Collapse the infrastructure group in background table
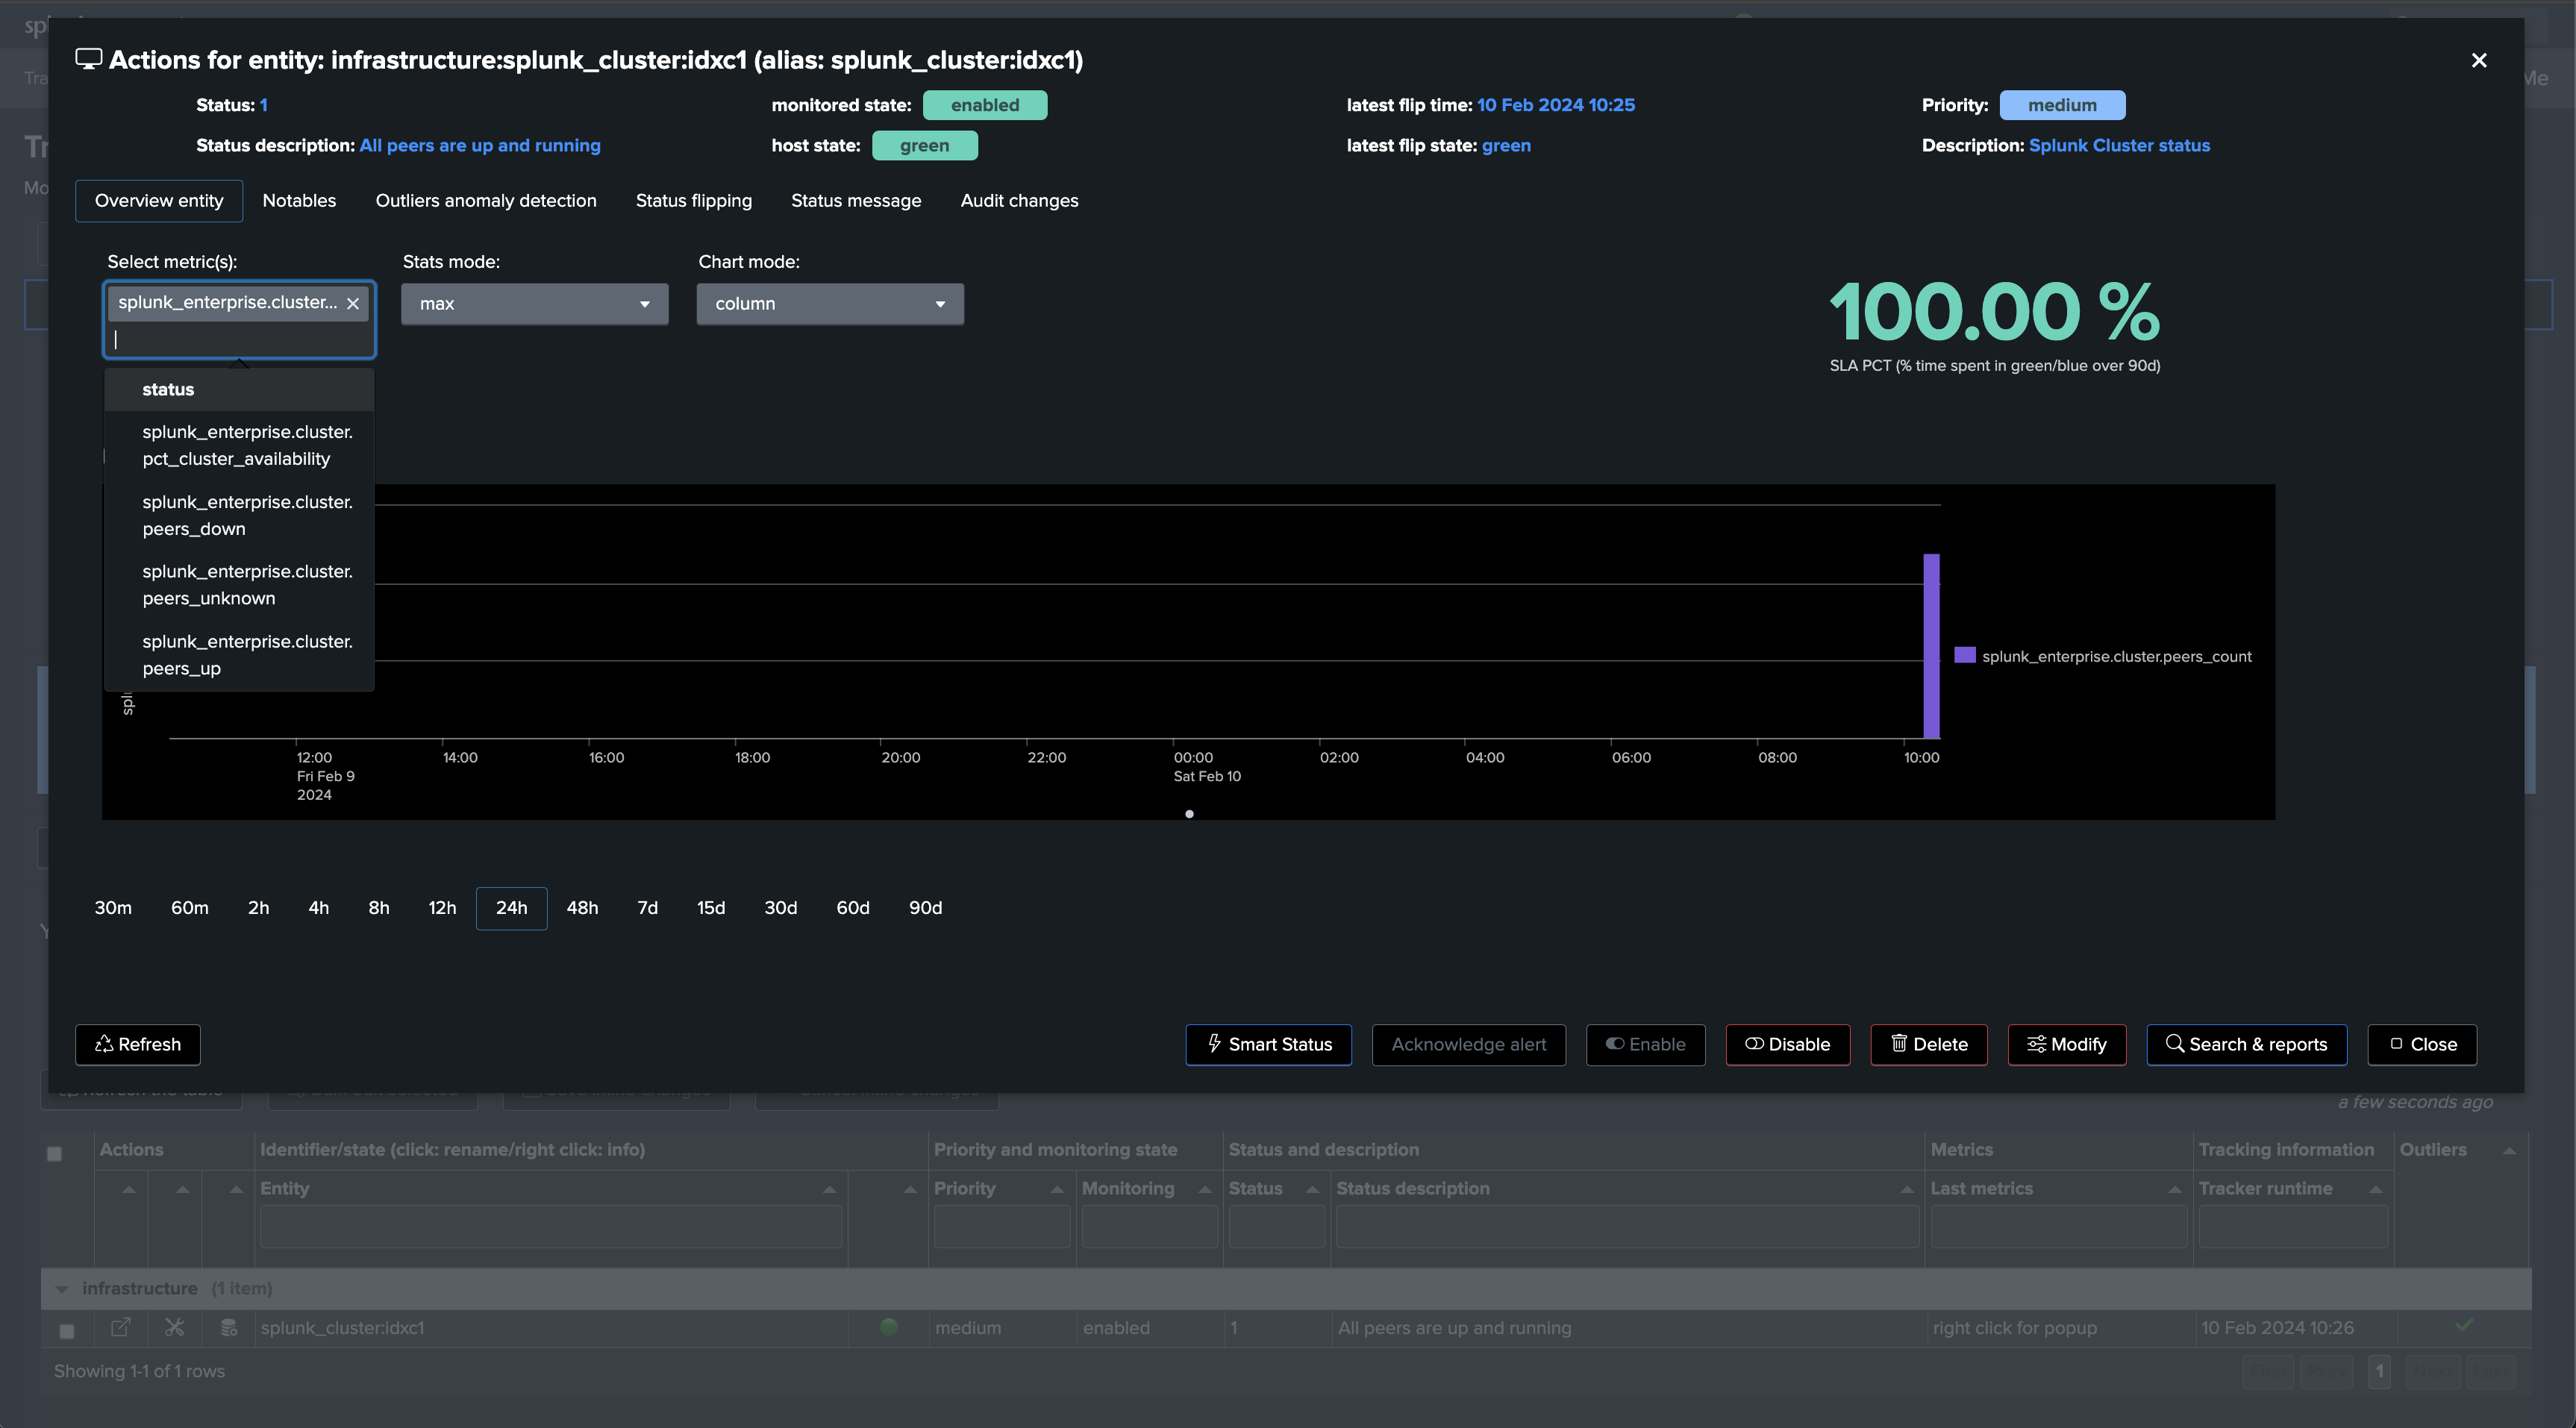2576x1428 pixels. (x=62, y=1289)
